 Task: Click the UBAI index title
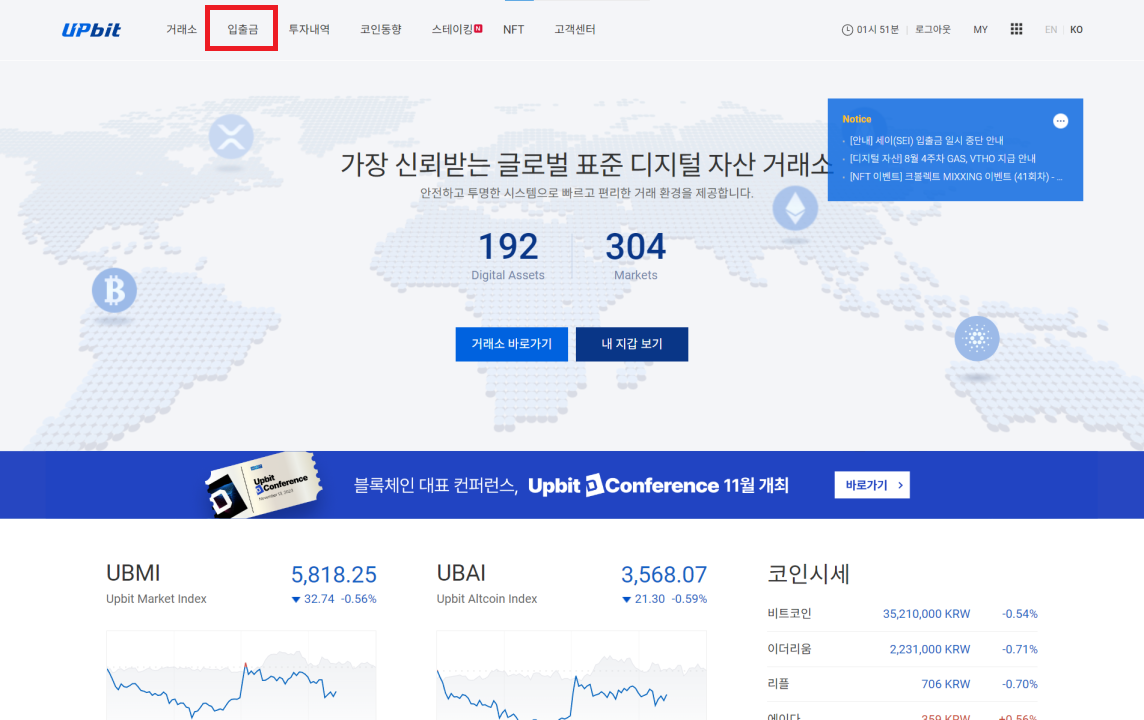[461, 573]
